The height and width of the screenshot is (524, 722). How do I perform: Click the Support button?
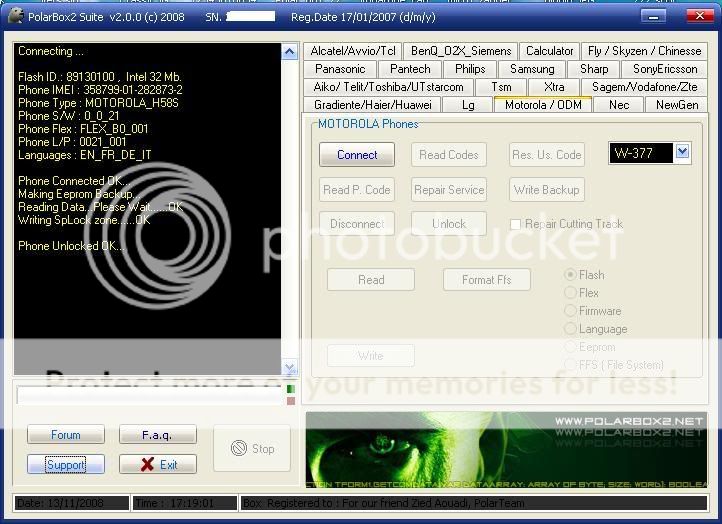pyautogui.click(x=66, y=464)
